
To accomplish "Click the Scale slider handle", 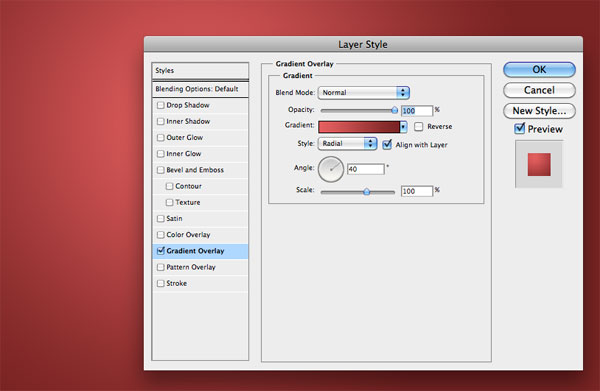I will point(367,191).
